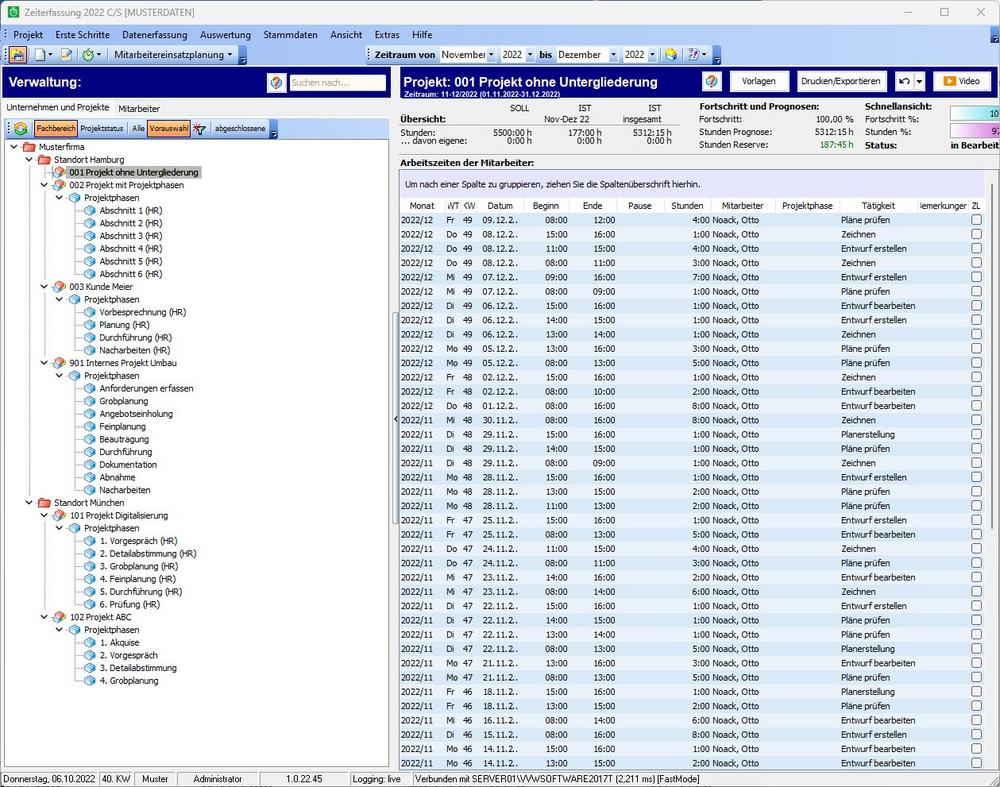Open the Mitarbeitereinsatzplanung dropdown
The image size is (1000, 787).
click(x=173, y=55)
